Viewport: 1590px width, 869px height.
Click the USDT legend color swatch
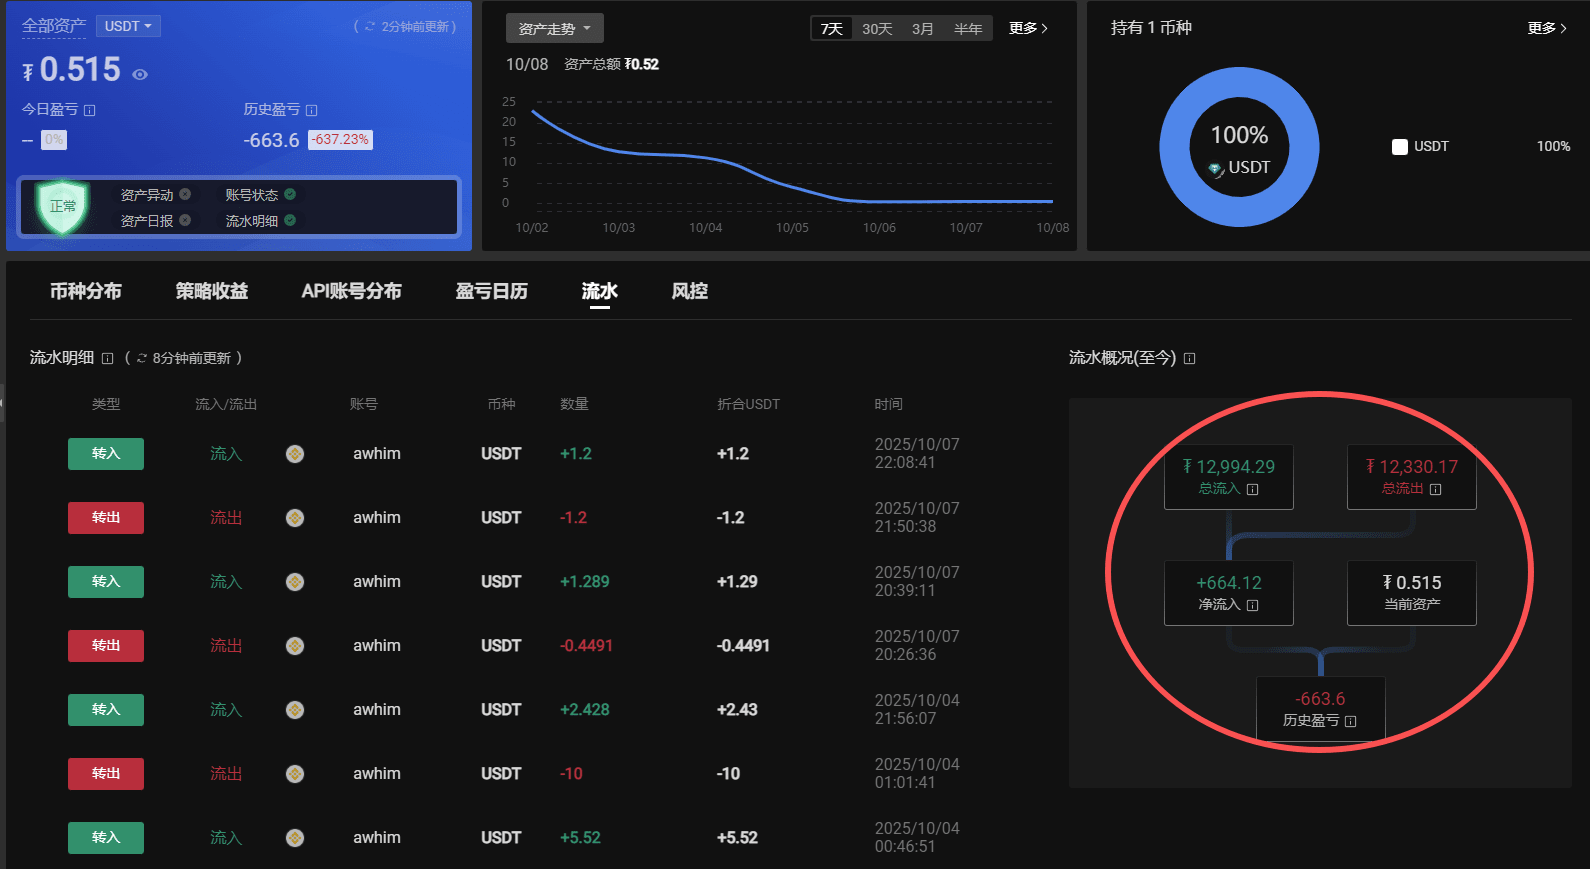click(x=1400, y=147)
